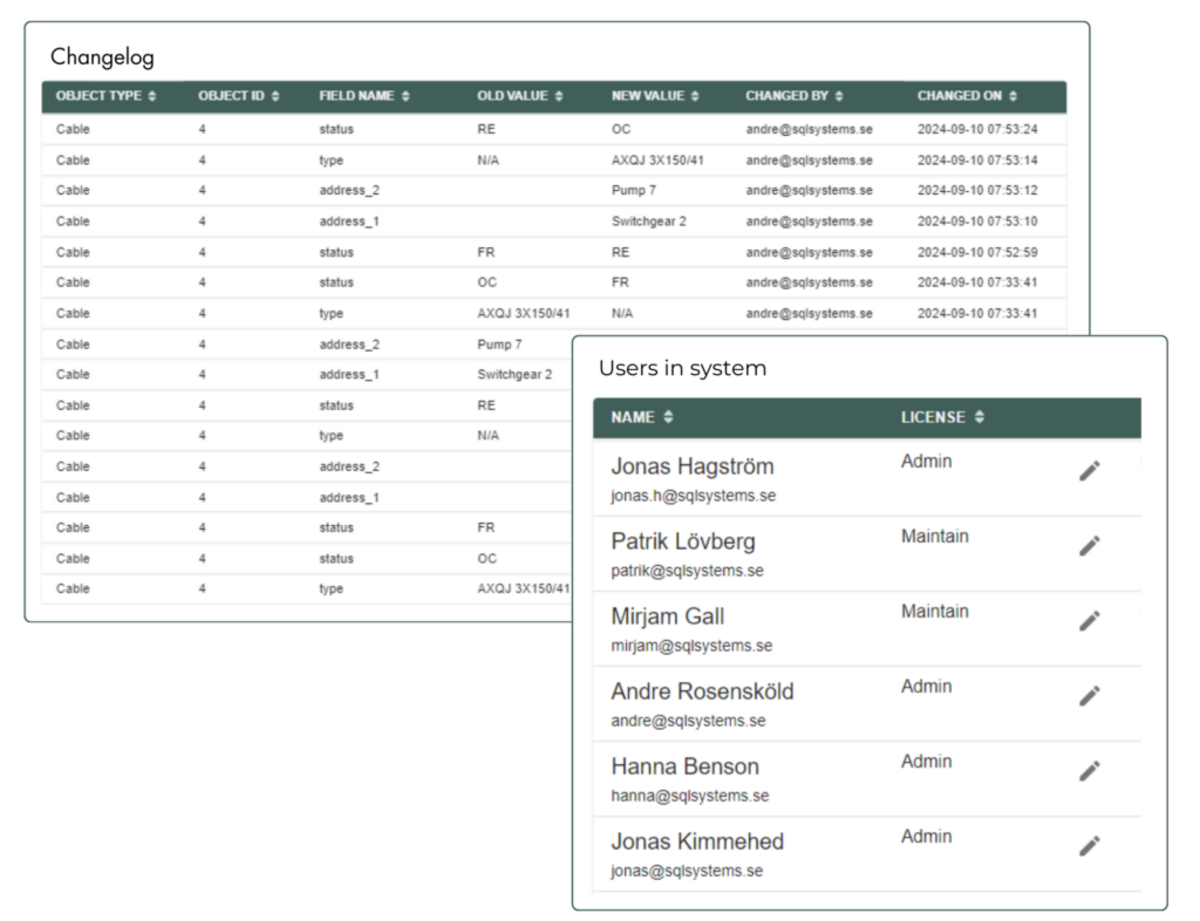Click the Changelog panel title
This screenshot has height=921, width=1200.
click(103, 57)
